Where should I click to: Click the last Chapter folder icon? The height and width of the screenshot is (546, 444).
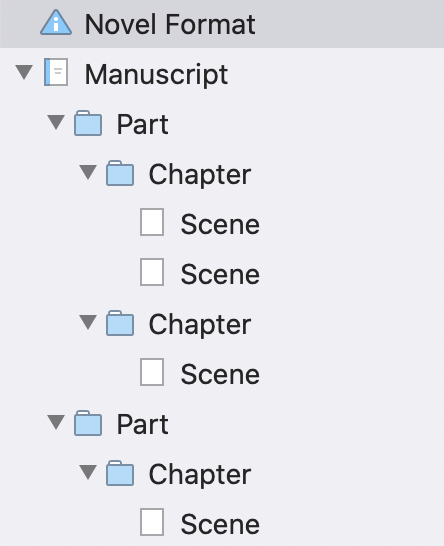pos(120,473)
